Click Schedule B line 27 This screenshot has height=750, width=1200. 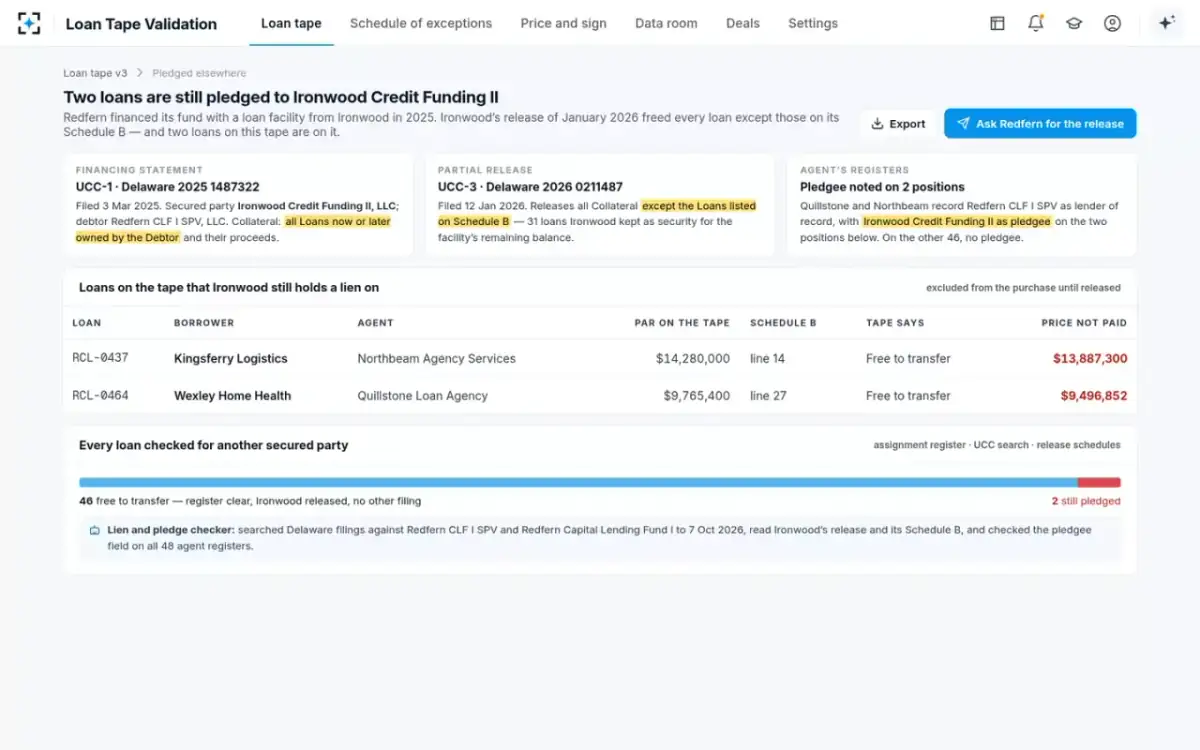click(x=768, y=395)
